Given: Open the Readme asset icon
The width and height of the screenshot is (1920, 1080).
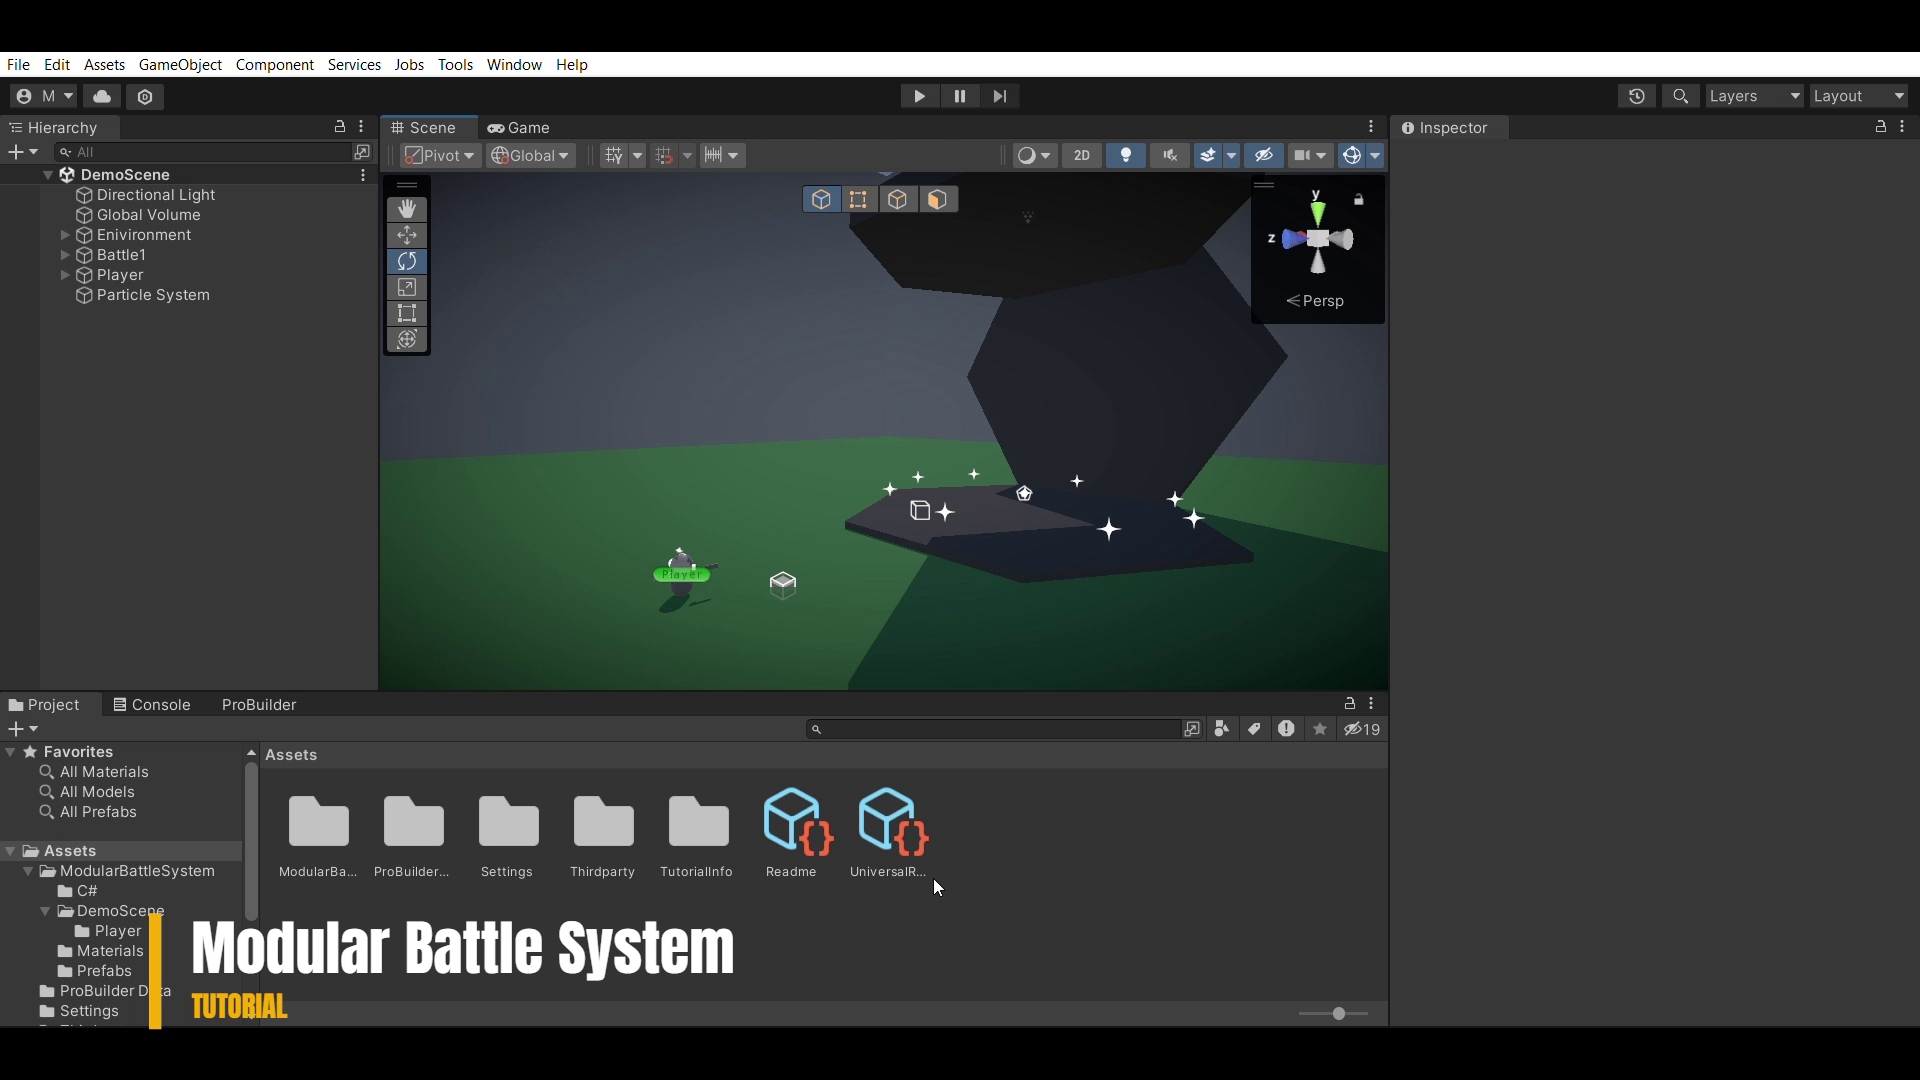Looking at the screenshot, I should click(x=798, y=822).
